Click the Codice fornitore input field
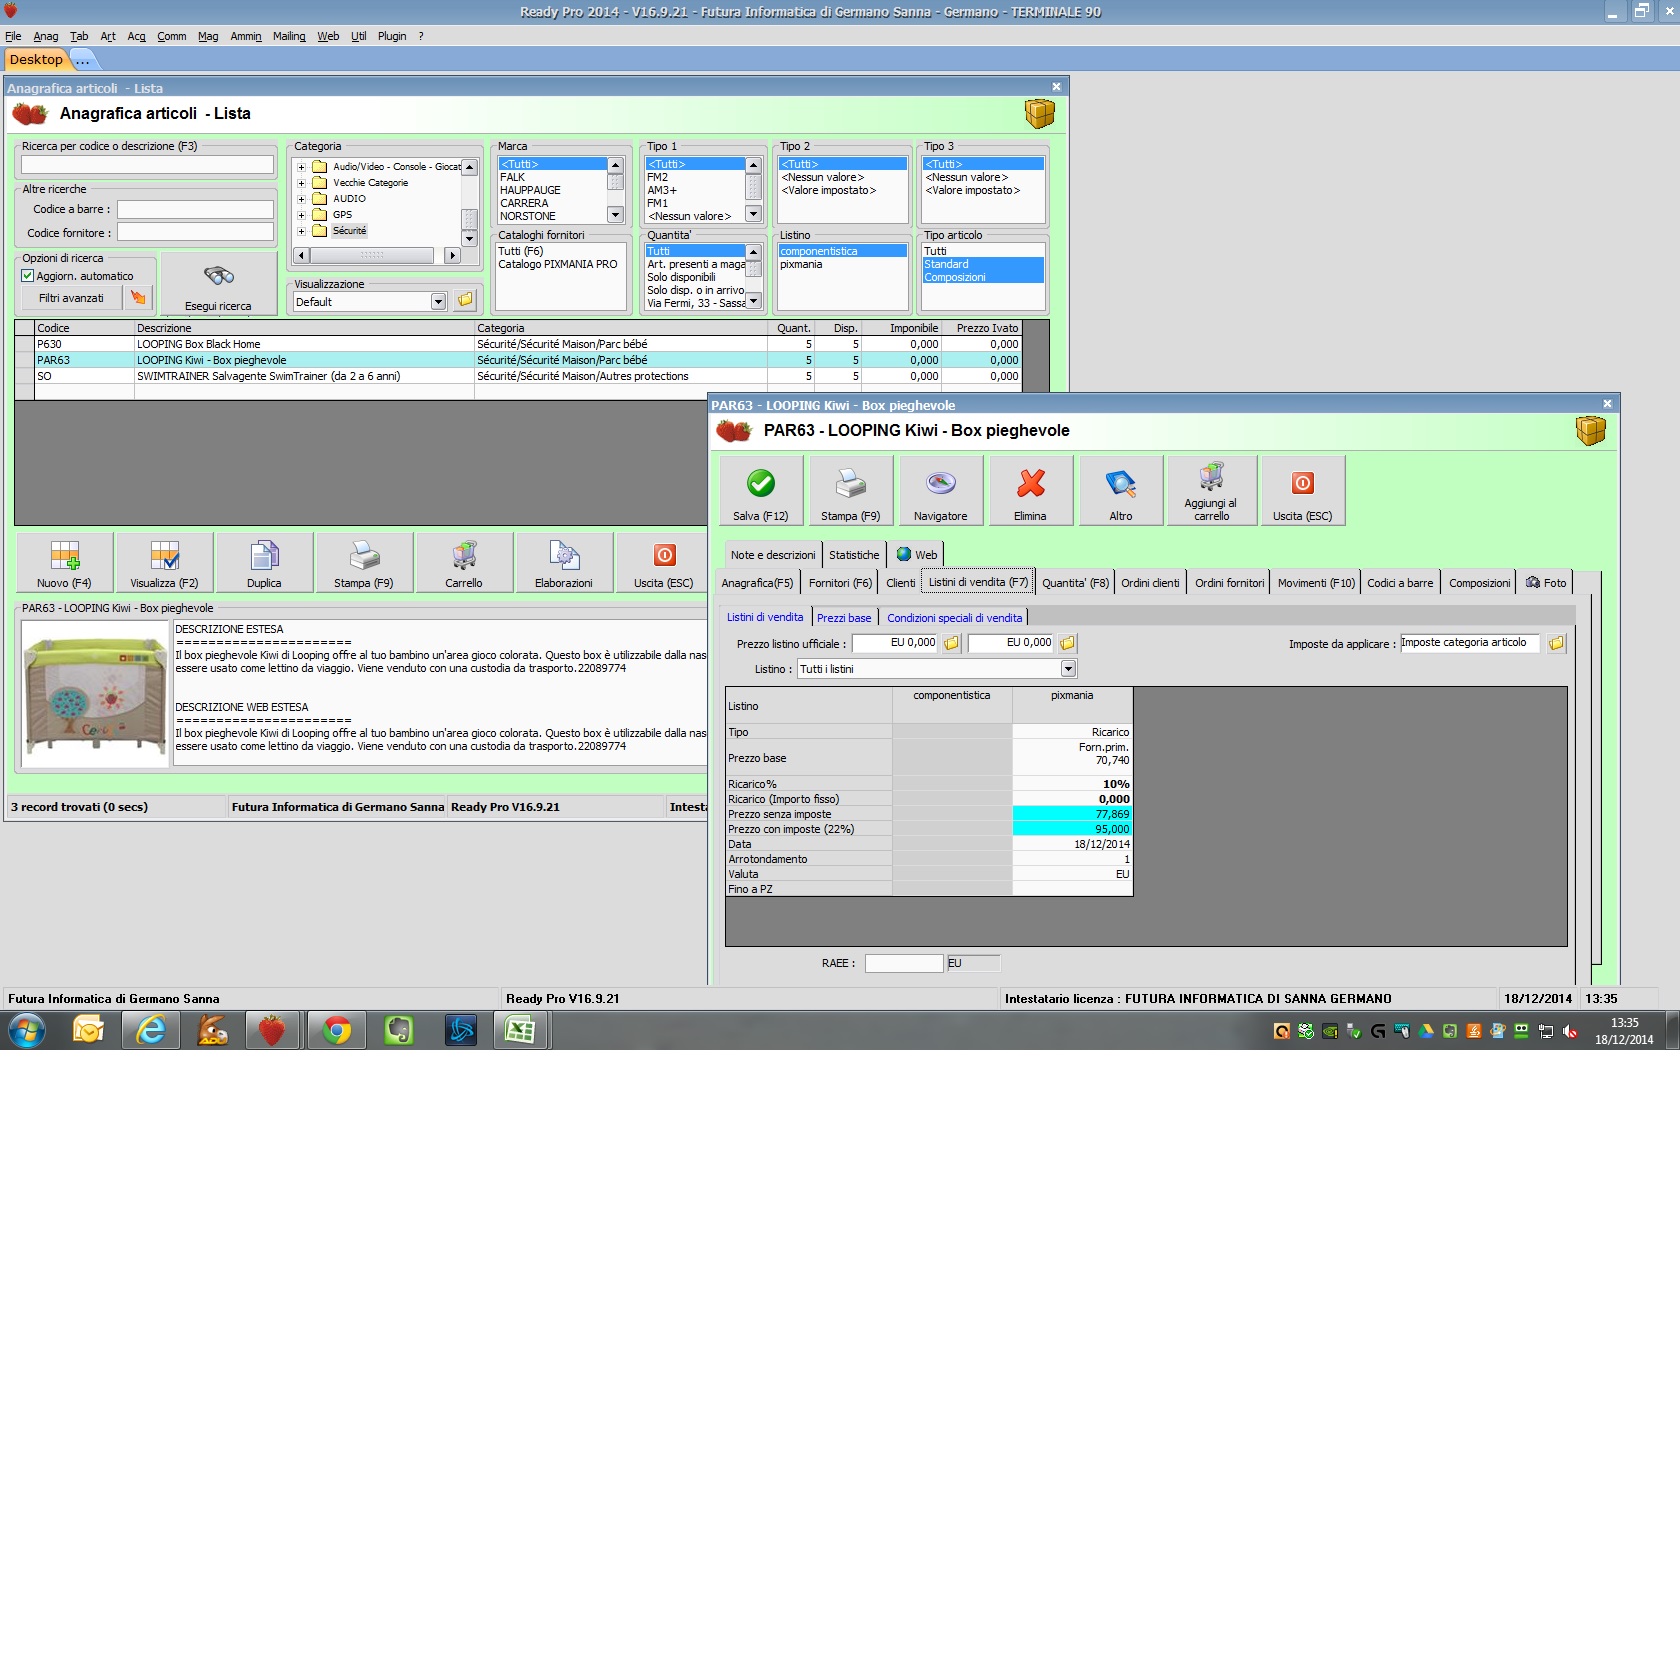The height and width of the screenshot is (1672, 1680). point(195,232)
